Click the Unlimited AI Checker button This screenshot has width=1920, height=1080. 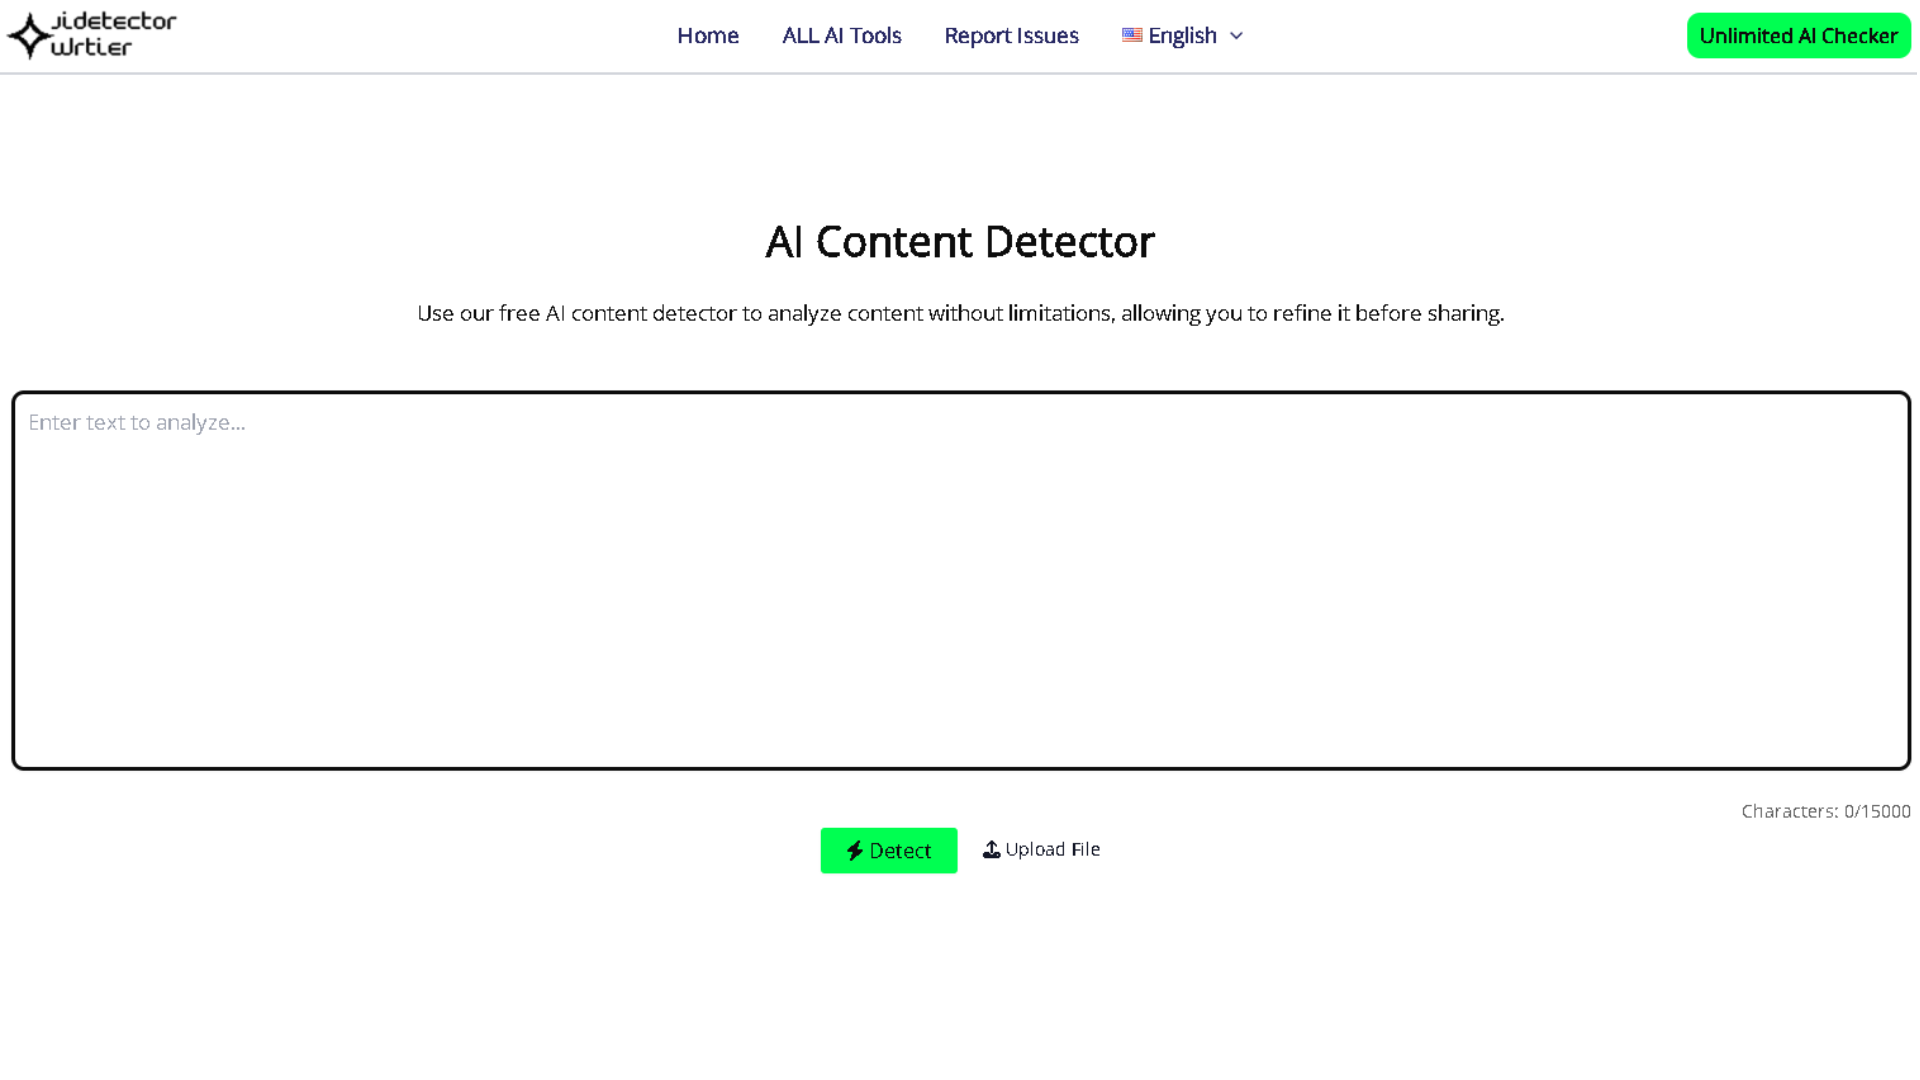click(x=1797, y=36)
